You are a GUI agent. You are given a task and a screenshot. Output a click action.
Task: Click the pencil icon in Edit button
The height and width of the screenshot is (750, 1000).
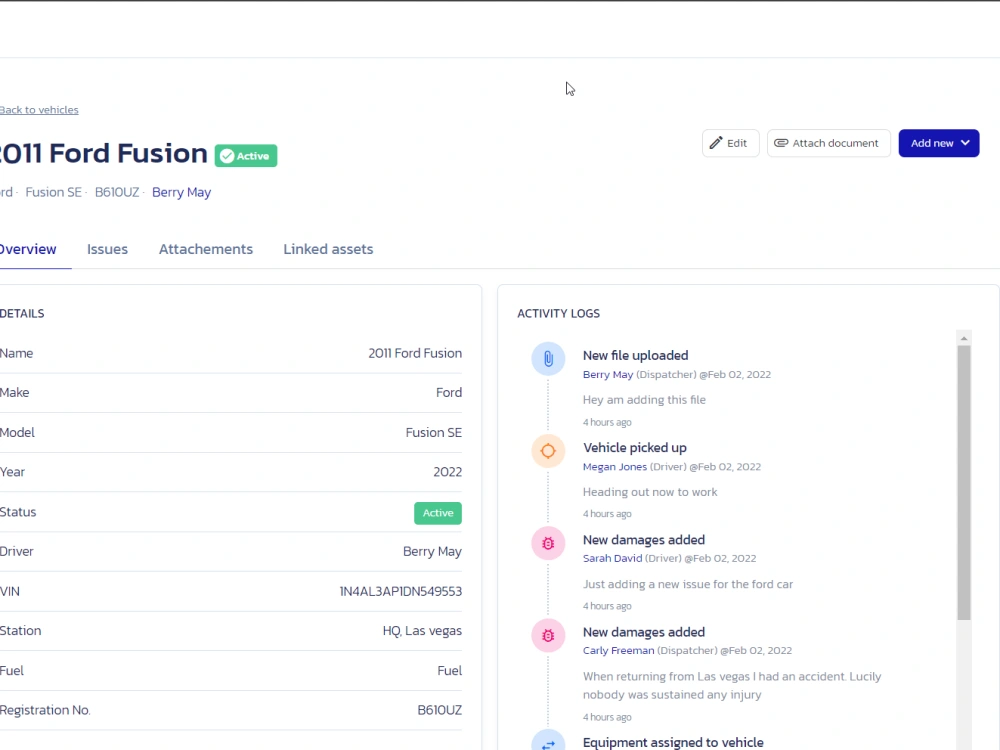716,143
